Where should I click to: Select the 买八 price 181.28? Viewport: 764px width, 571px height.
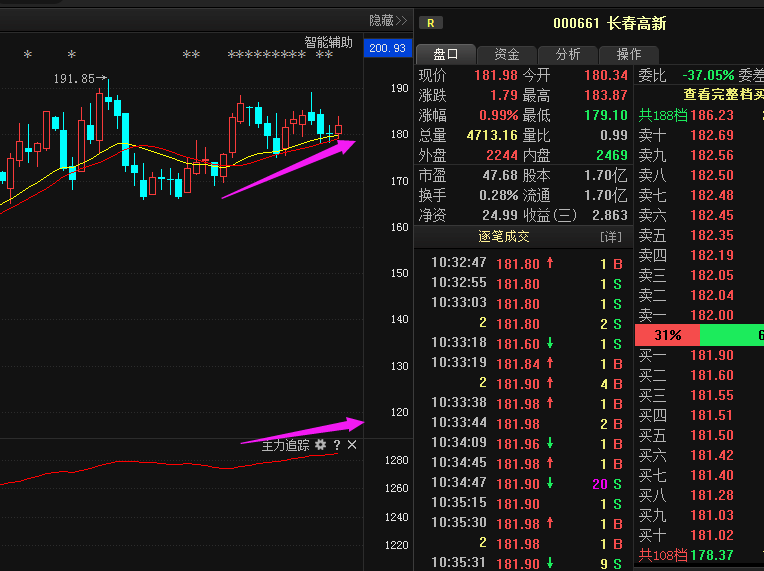(x=712, y=495)
